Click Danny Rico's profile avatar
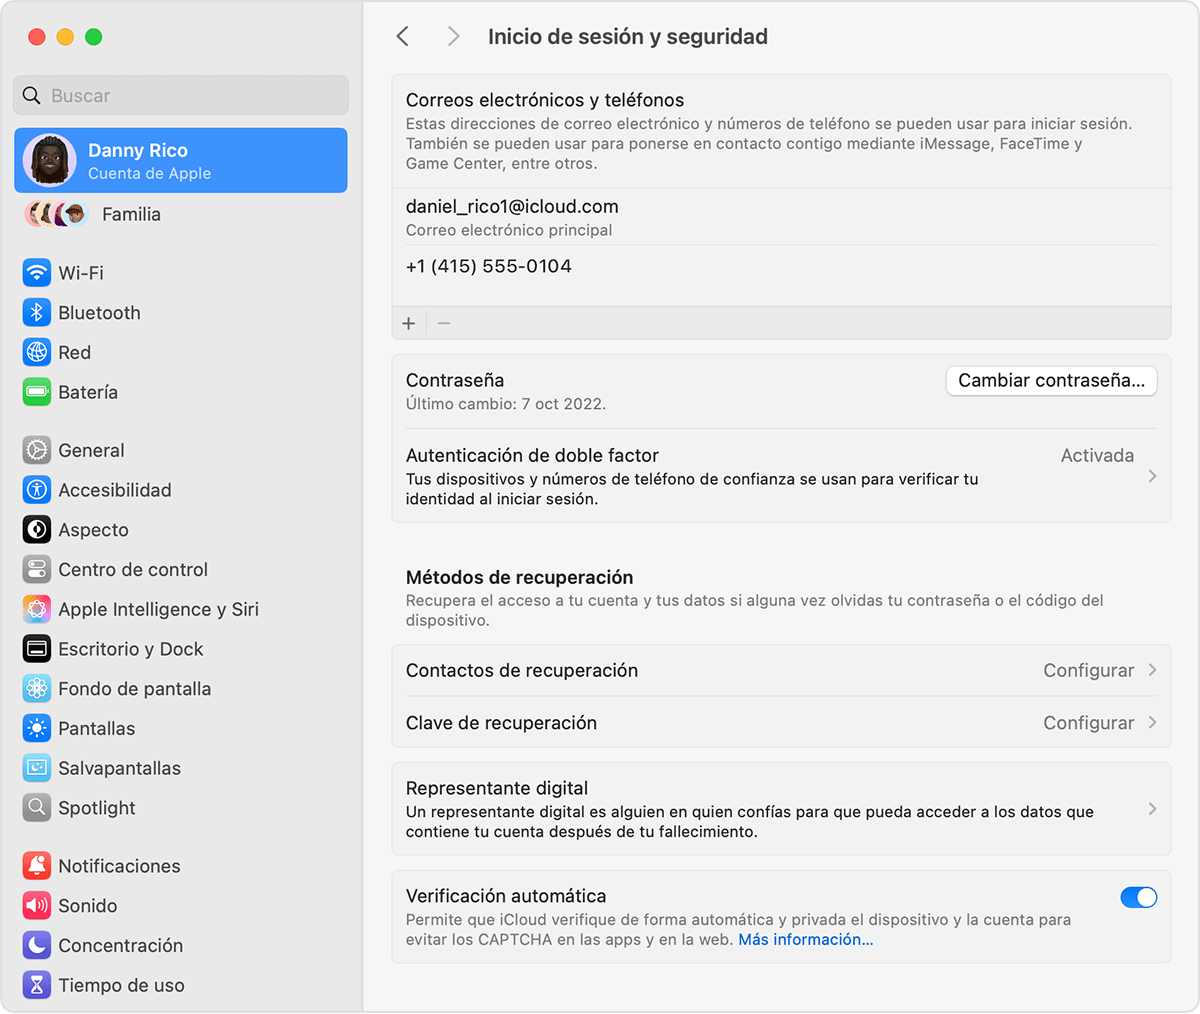The height and width of the screenshot is (1014, 1200). tap(50, 160)
